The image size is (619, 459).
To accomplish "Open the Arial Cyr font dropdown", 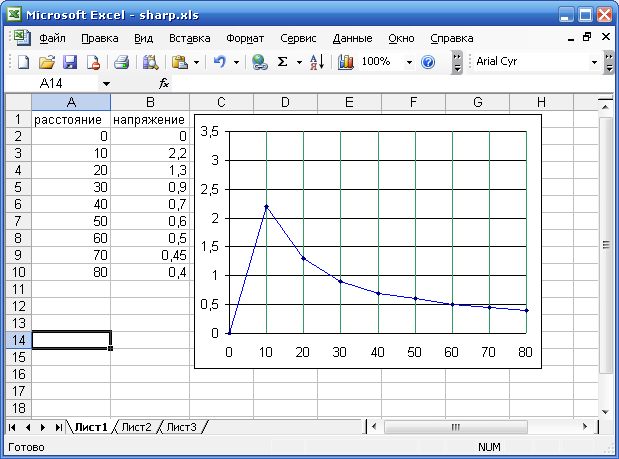I will click(607, 62).
